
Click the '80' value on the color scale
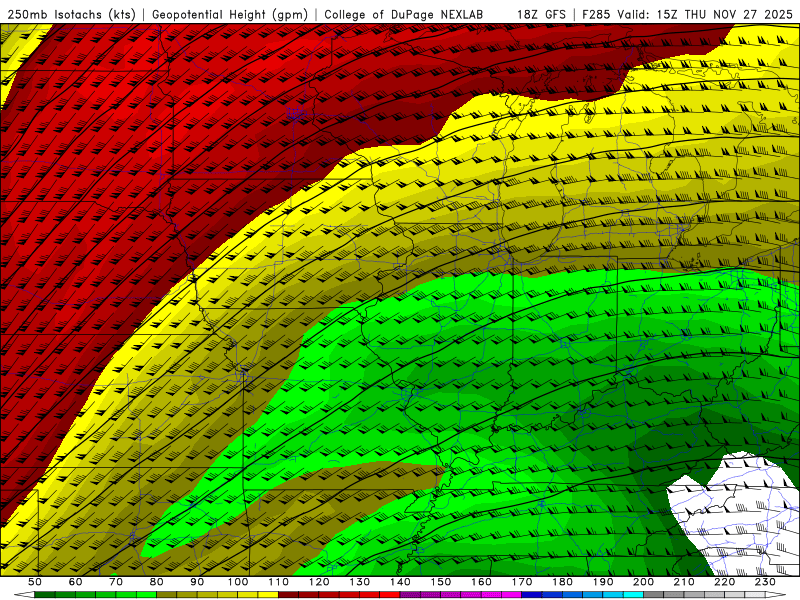[157, 582]
